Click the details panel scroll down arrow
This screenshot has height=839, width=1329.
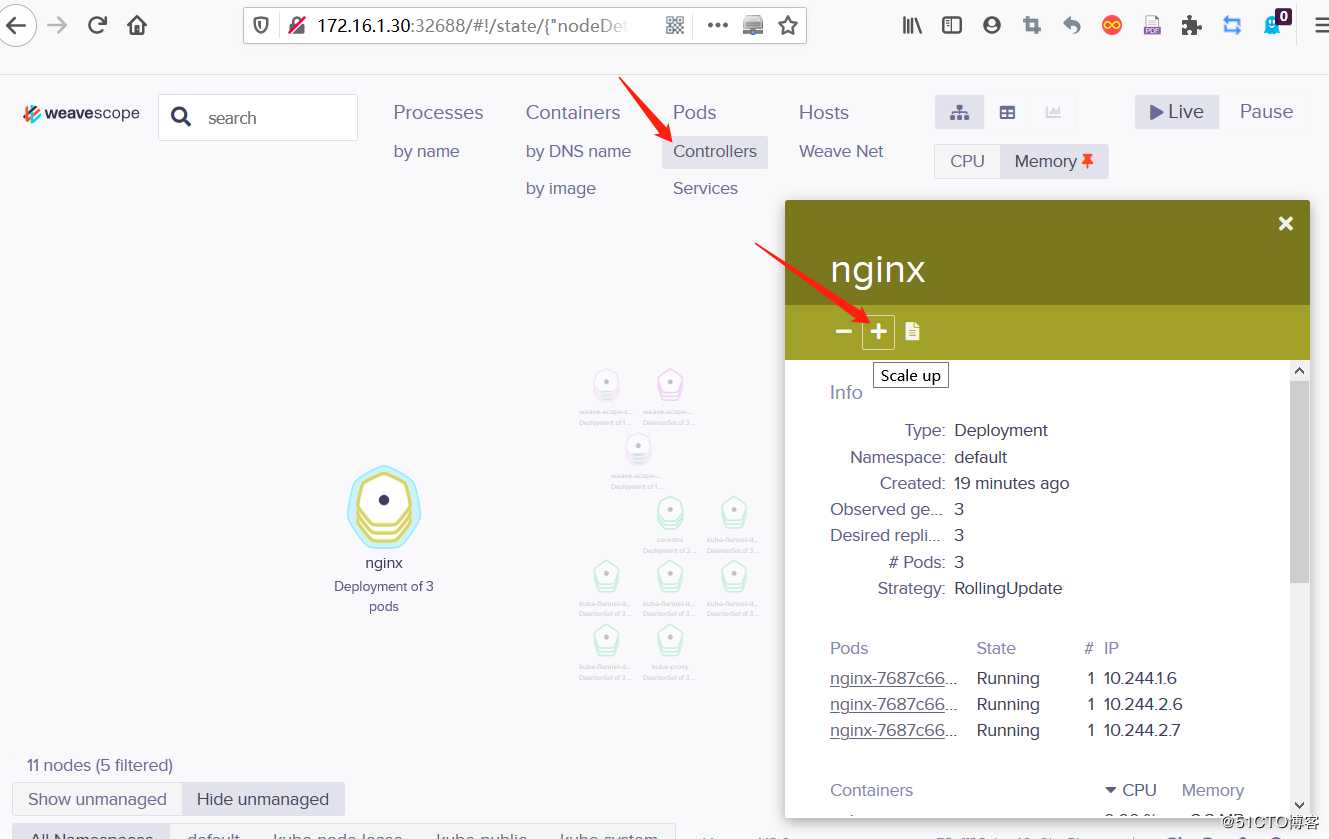click(1299, 805)
